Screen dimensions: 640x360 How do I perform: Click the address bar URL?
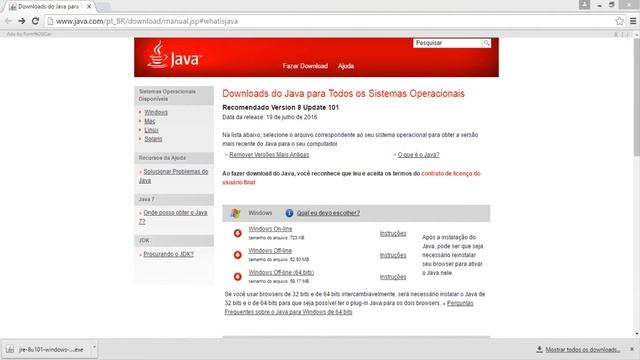(x=147, y=21)
